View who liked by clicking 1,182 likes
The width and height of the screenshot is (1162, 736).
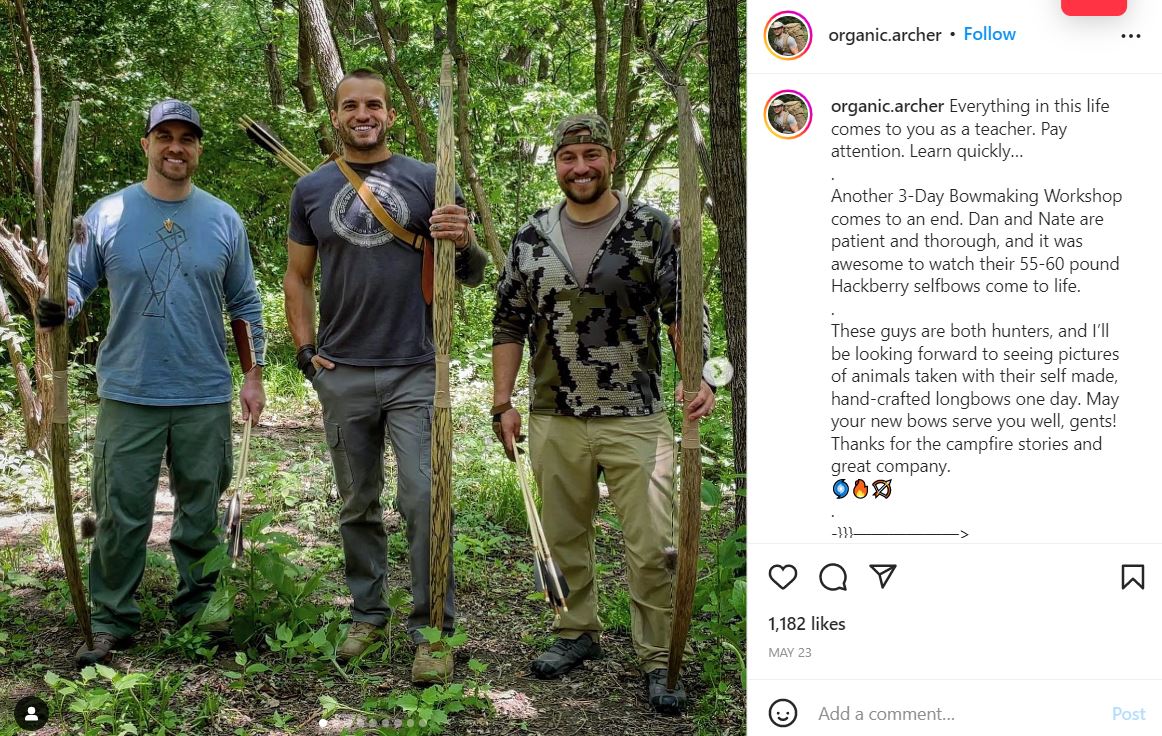pyautogui.click(x=807, y=623)
